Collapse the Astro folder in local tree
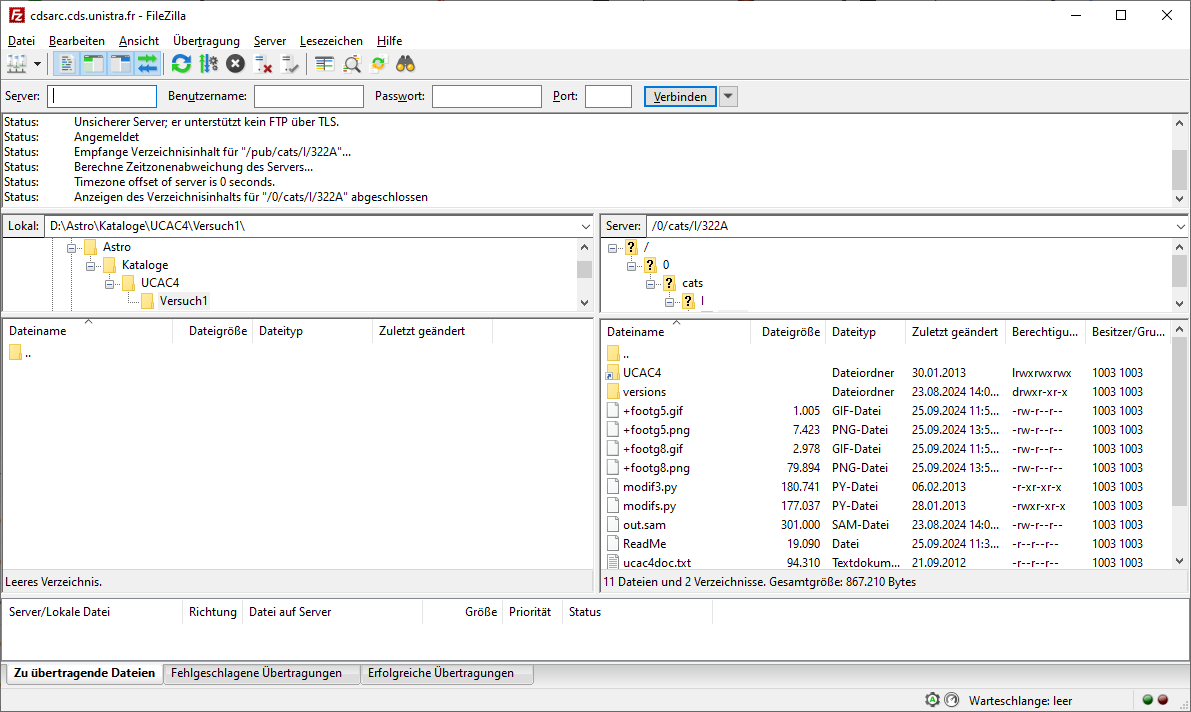The width and height of the screenshot is (1191, 712). pyautogui.click(x=71, y=248)
